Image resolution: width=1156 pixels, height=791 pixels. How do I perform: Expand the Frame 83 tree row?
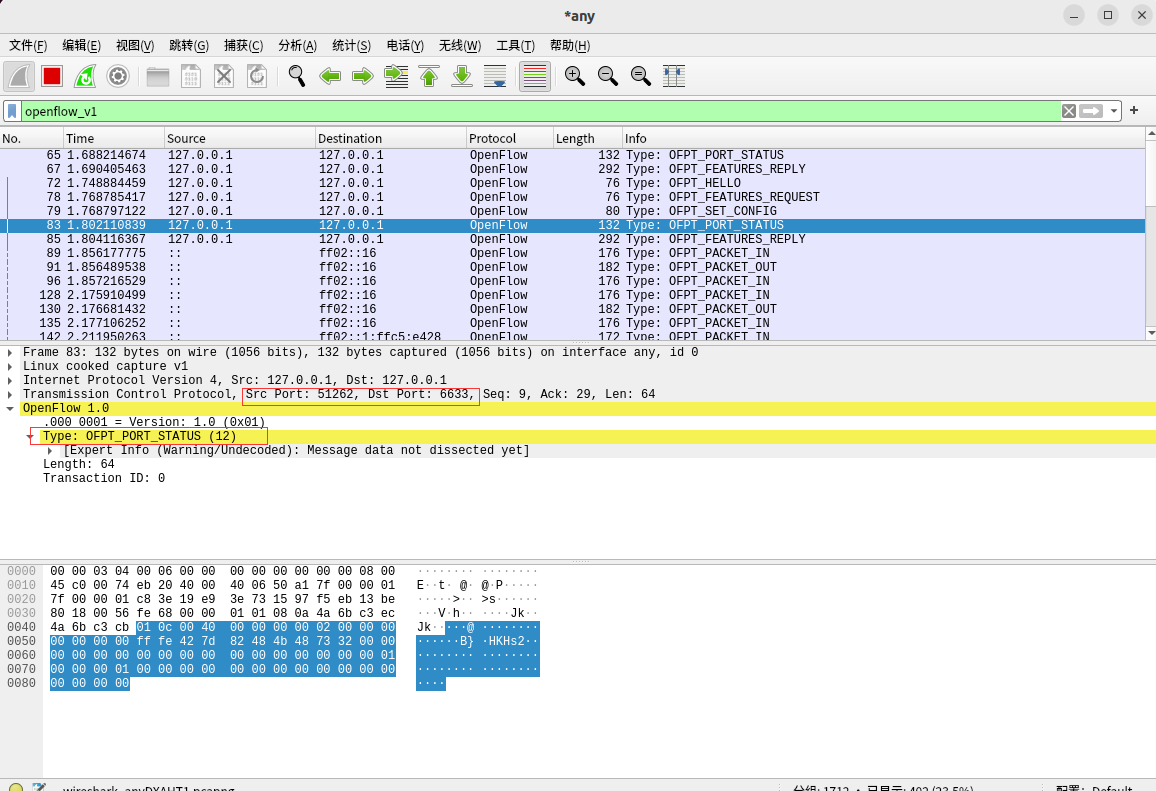coord(10,353)
